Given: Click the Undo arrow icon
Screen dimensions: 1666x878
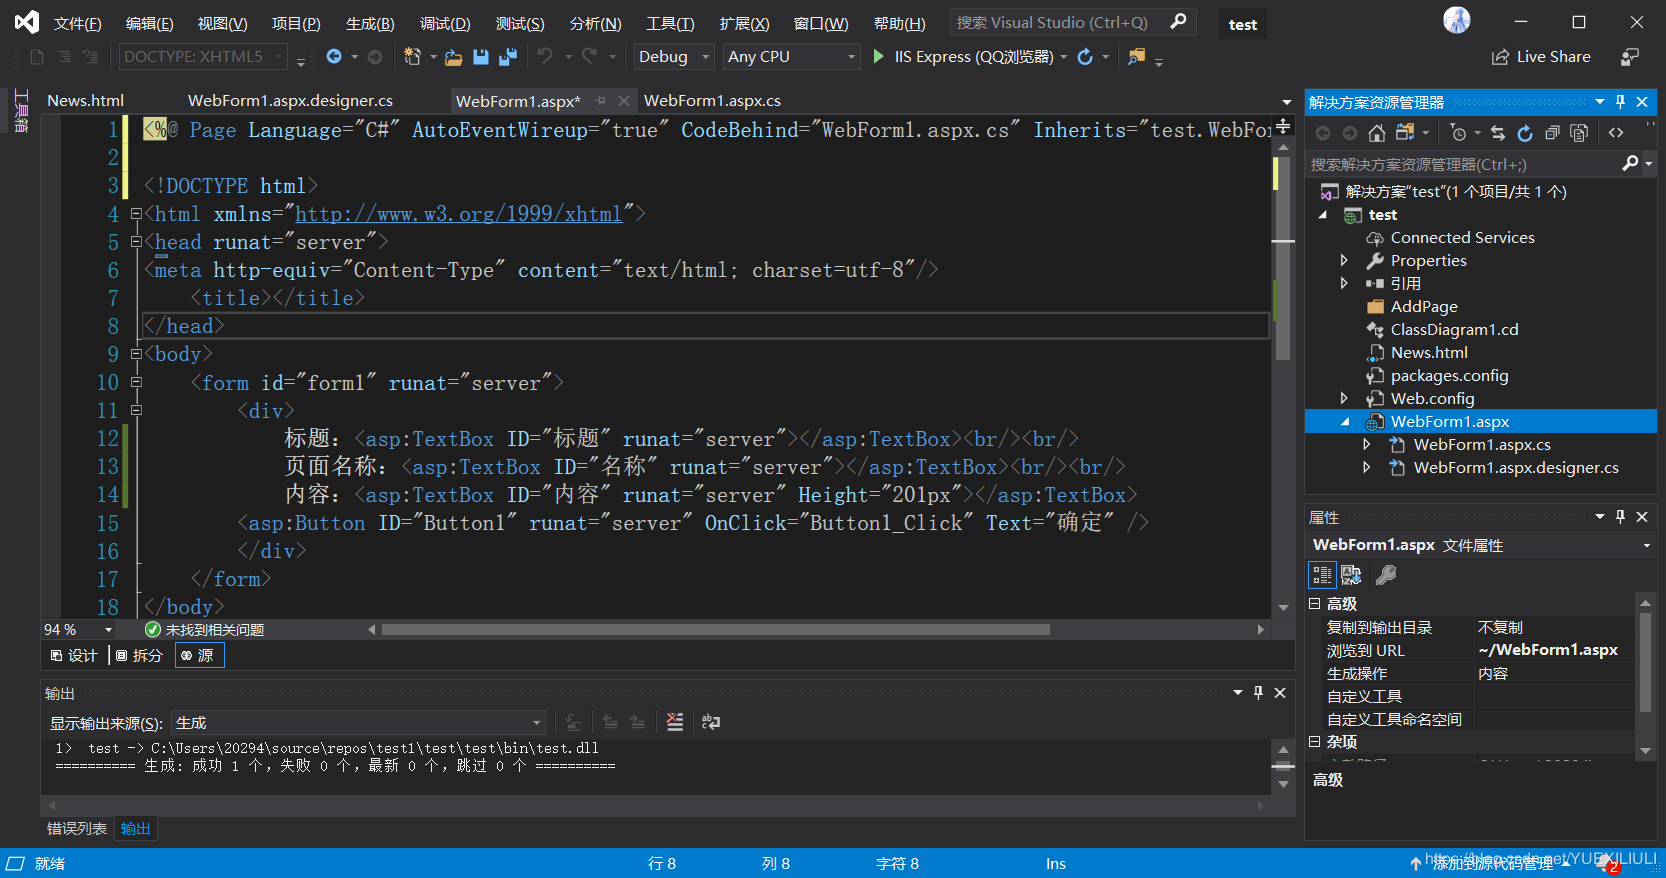Looking at the screenshot, I should click(x=545, y=57).
